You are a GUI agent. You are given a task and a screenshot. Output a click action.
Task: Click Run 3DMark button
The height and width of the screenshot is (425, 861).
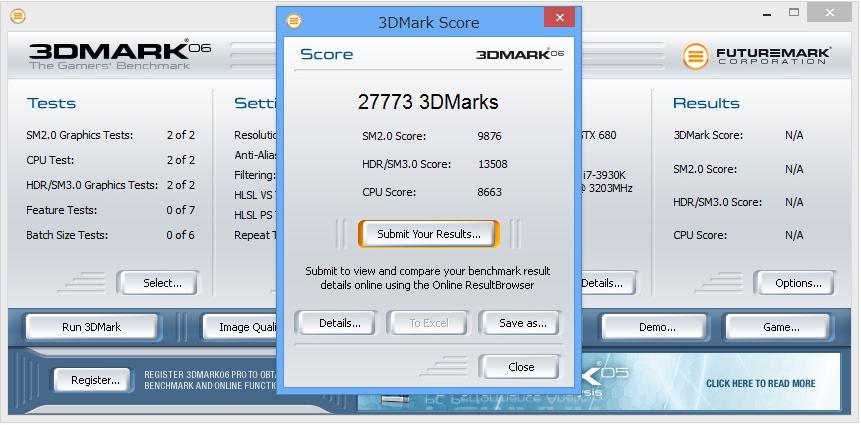(92, 327)
